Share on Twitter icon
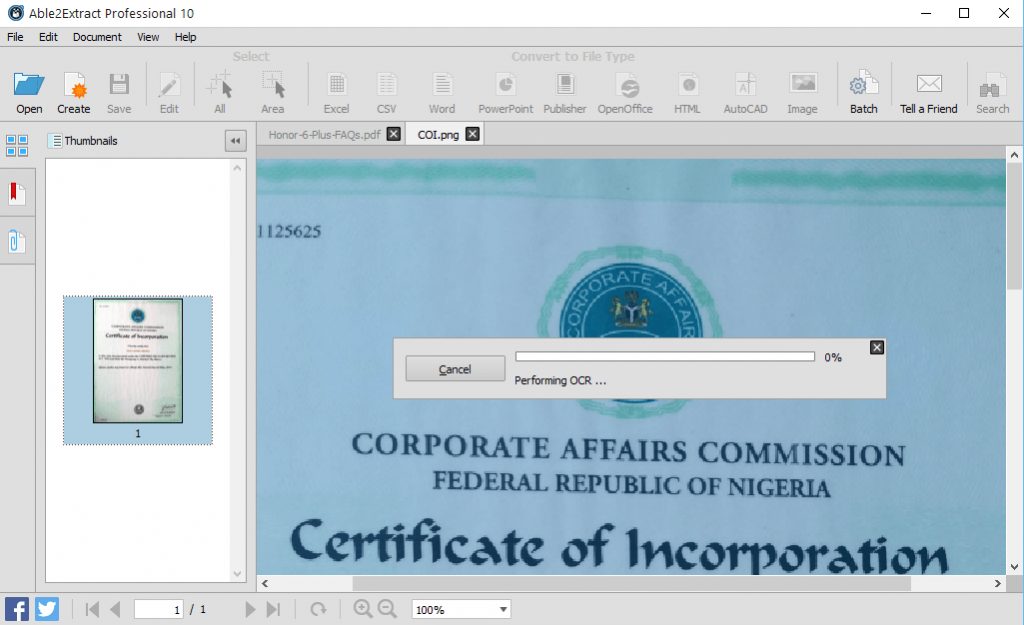 pyautogui.click(x=47, y=609)
